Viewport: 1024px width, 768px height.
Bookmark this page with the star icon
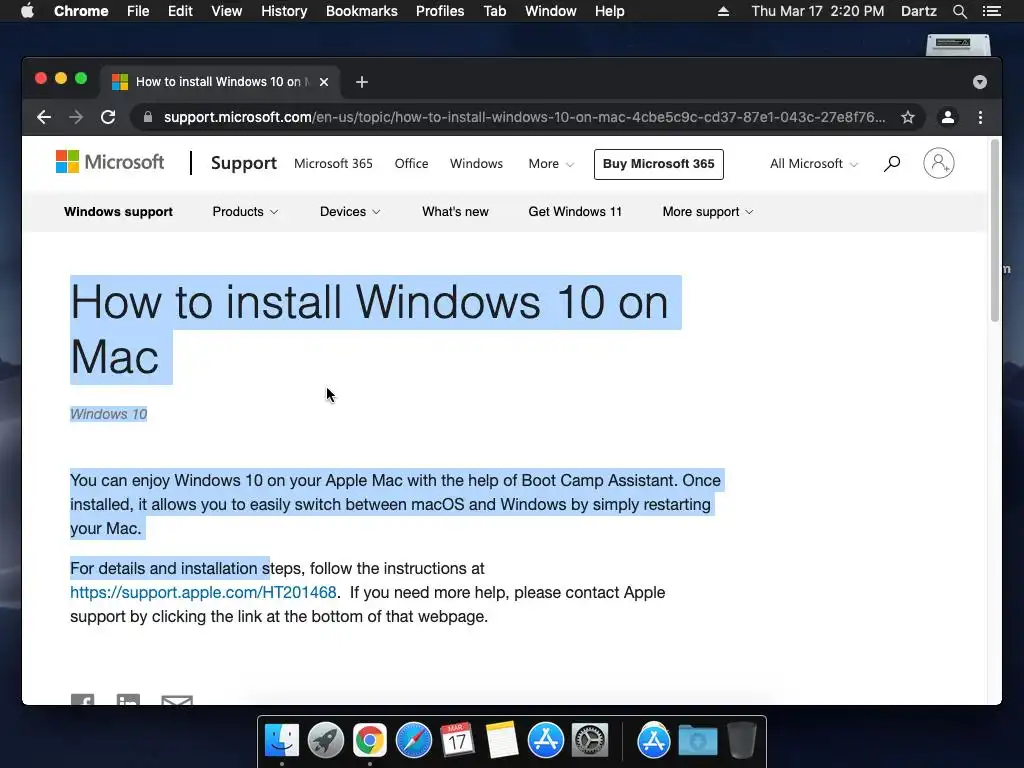[x=908, y=117]
